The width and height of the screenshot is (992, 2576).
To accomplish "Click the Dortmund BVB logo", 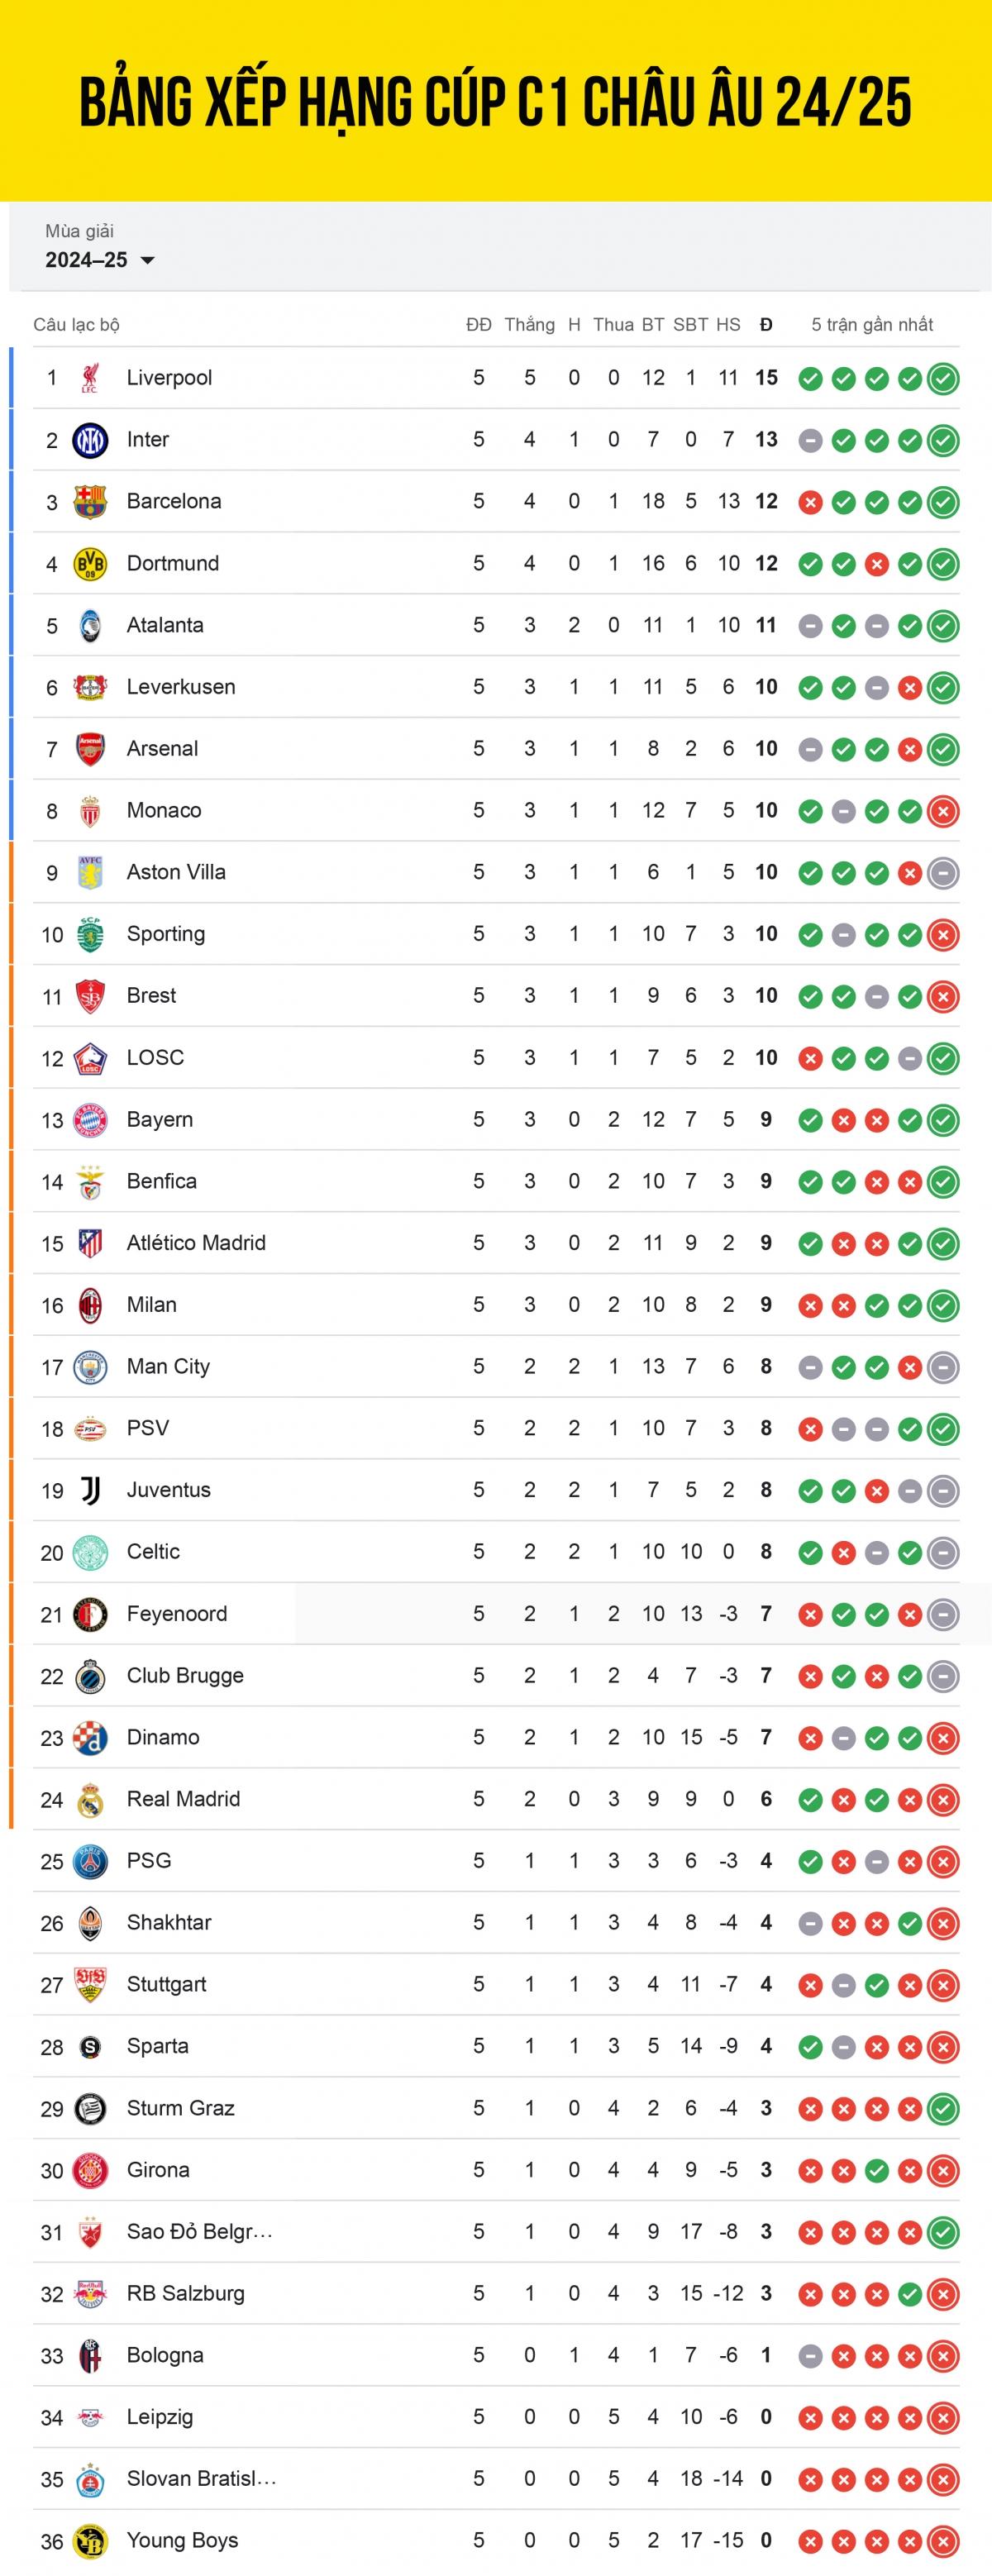I will pyautogui.click(x=90, y=564).
